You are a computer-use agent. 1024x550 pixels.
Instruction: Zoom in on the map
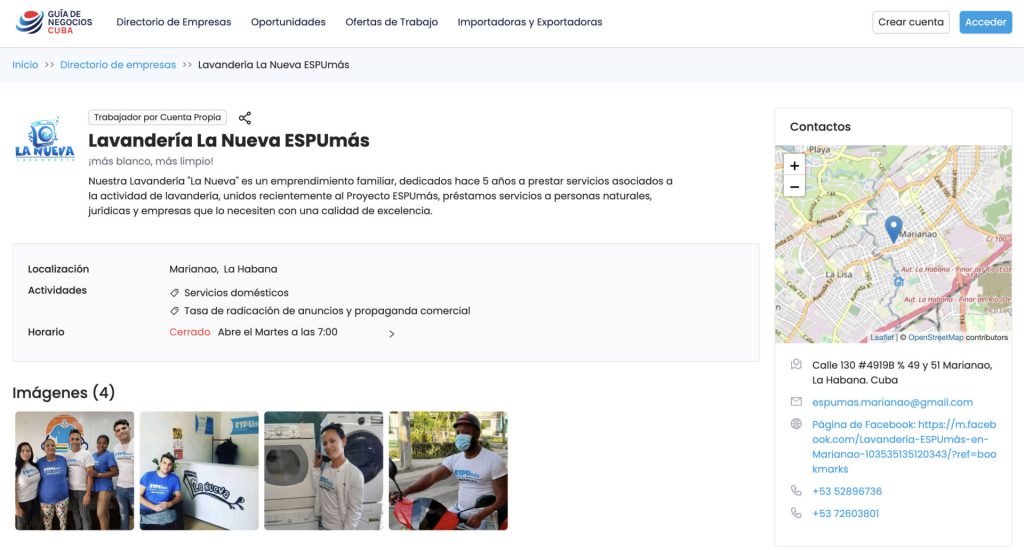(x=794, y=166)
